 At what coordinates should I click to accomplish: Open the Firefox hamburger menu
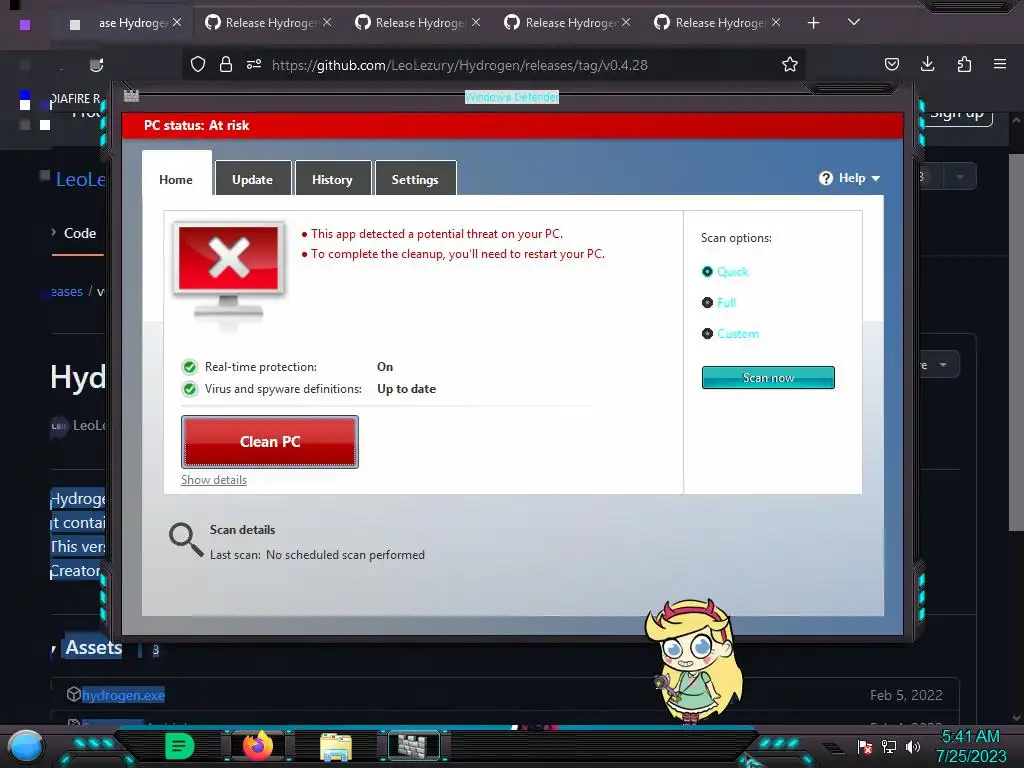[x=1000, y=64]
